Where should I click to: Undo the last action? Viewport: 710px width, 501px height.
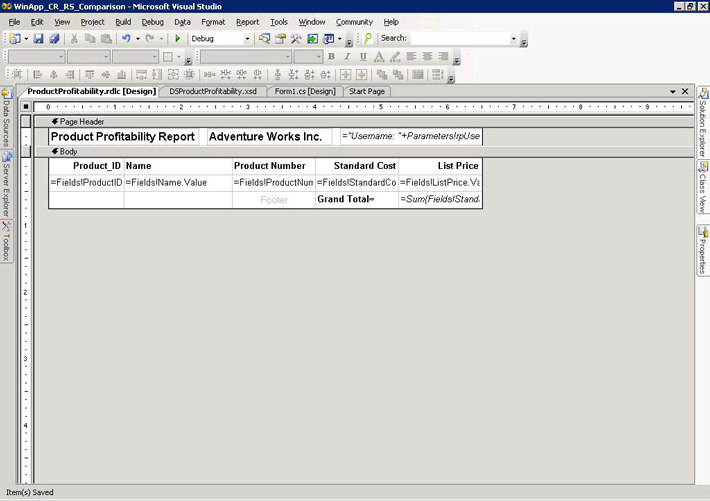(x=126, y=39)
